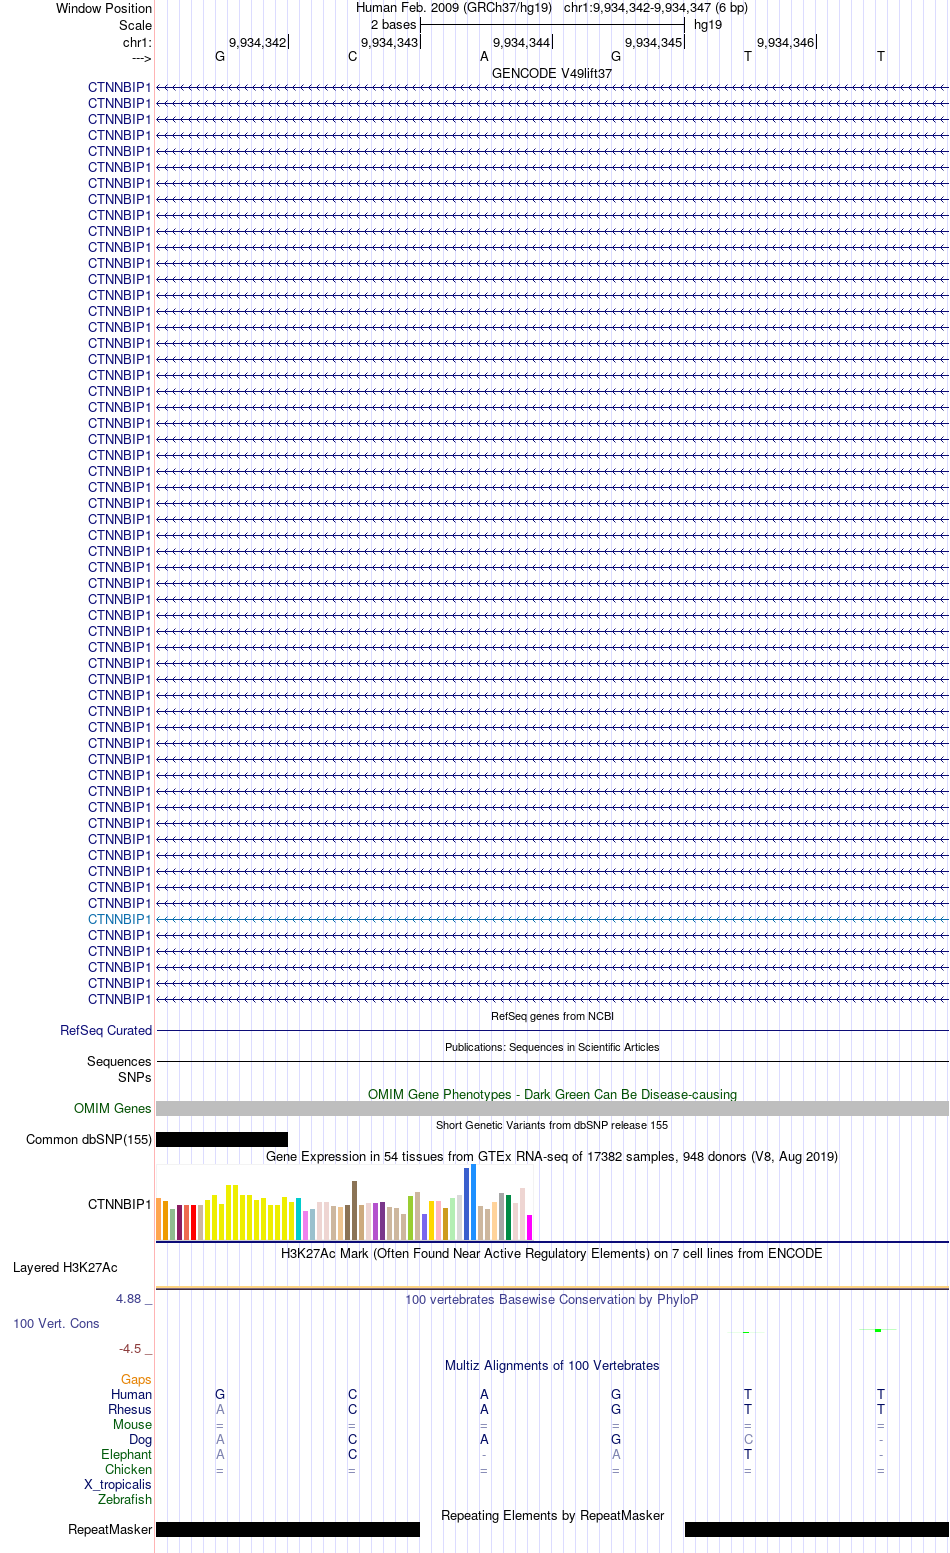Click the left black RepeatMasker block
The height and width of the screenshot is (1553, 950).
(288, 1529)
